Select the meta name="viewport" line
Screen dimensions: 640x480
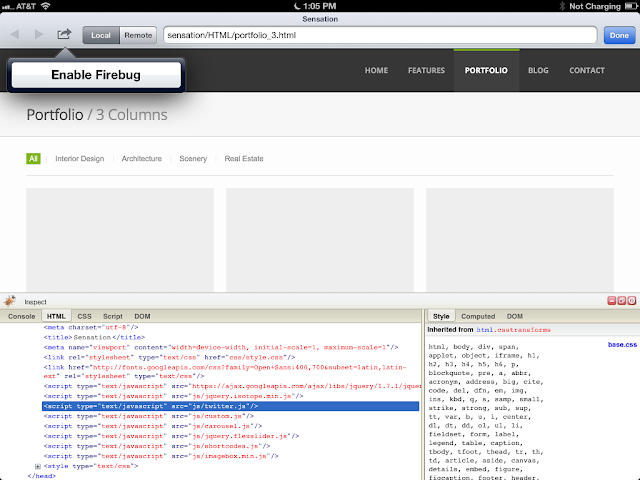[x=221, y=347]
